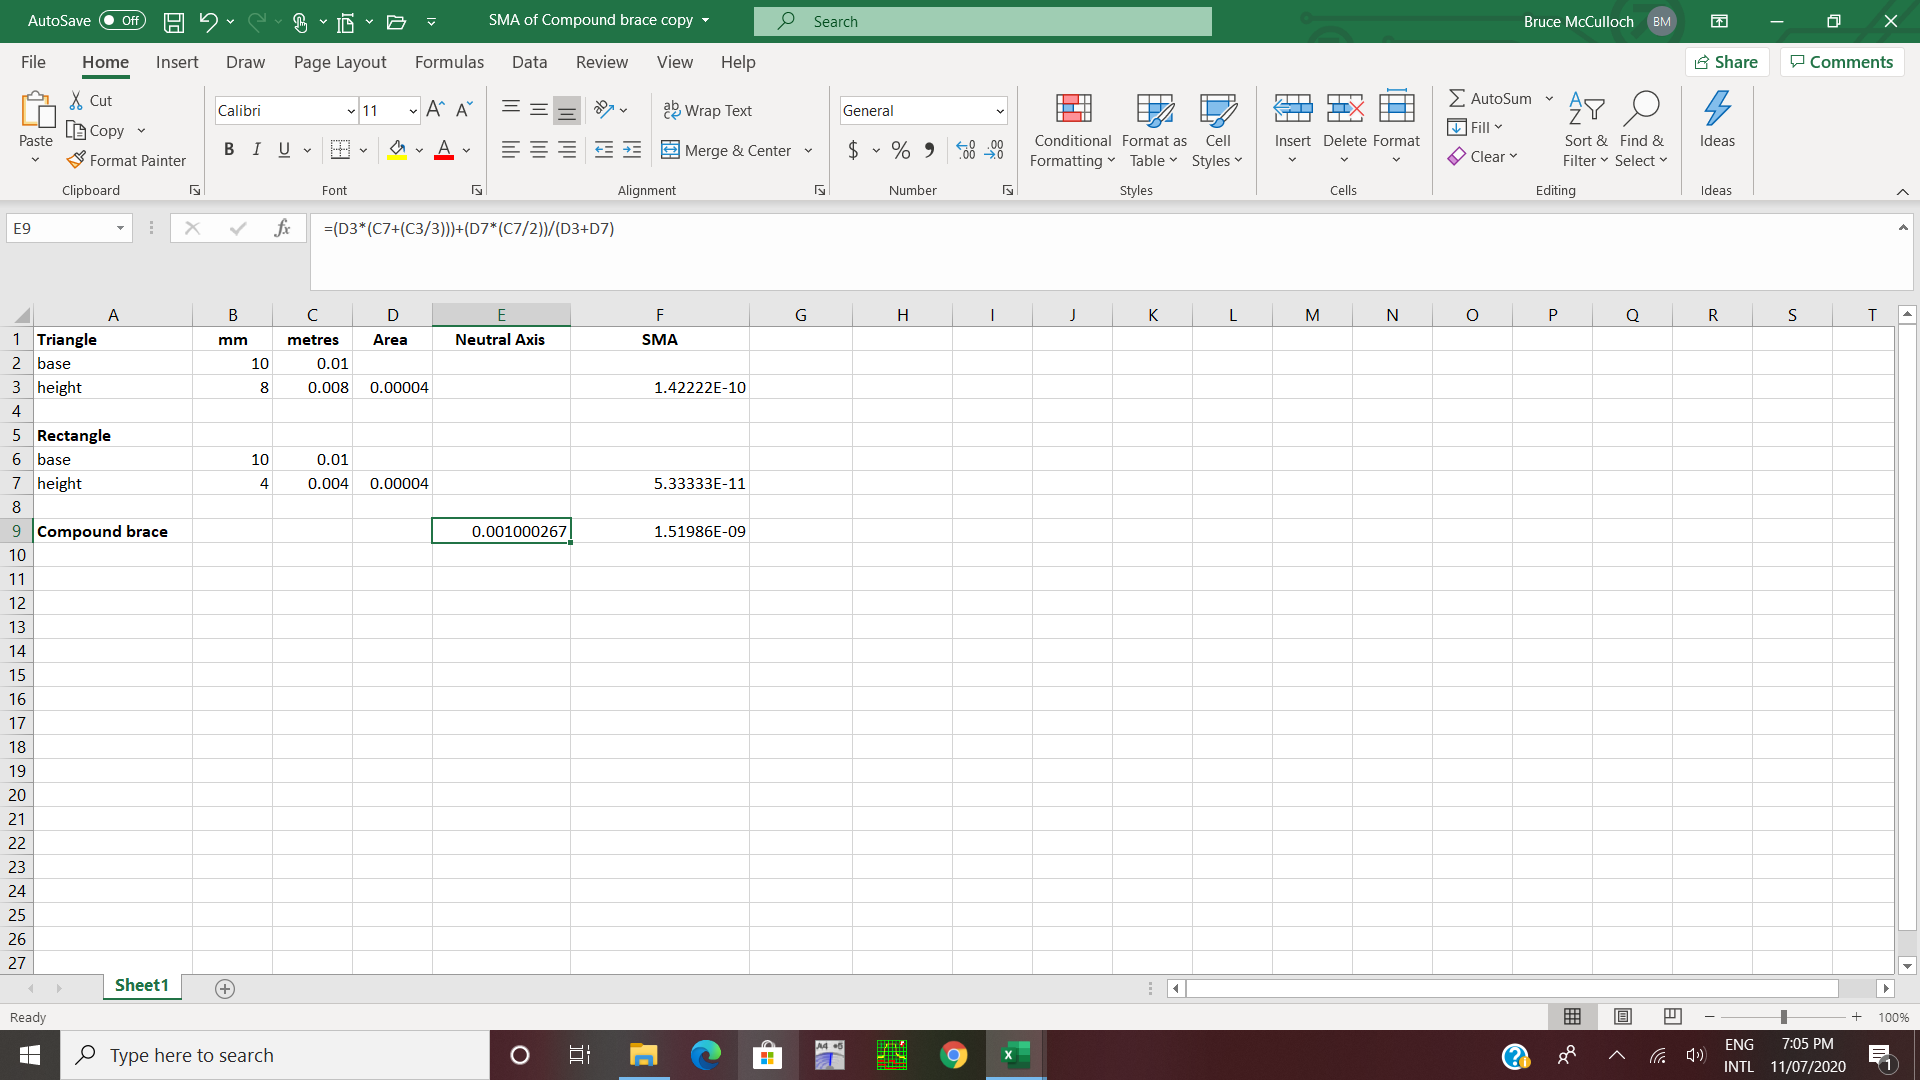
Task: Toggle Wrap Text for cell
Action: click(x=708, y=110)
